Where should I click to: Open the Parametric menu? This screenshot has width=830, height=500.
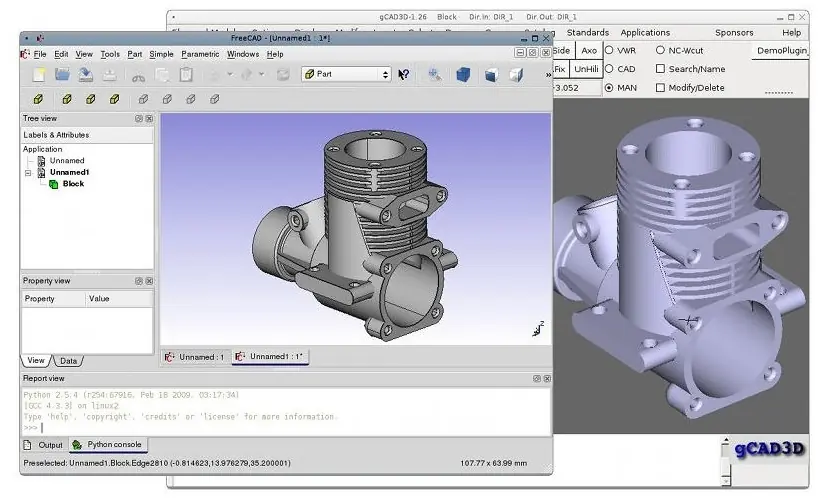coord(200,54)
